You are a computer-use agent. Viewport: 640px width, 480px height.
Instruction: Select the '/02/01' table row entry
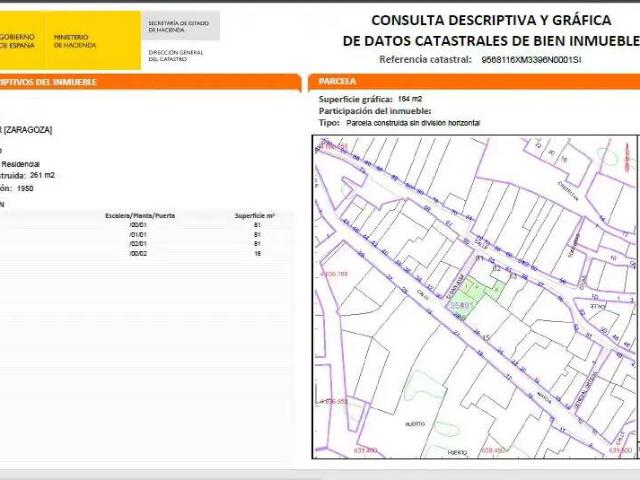(138, 244)
